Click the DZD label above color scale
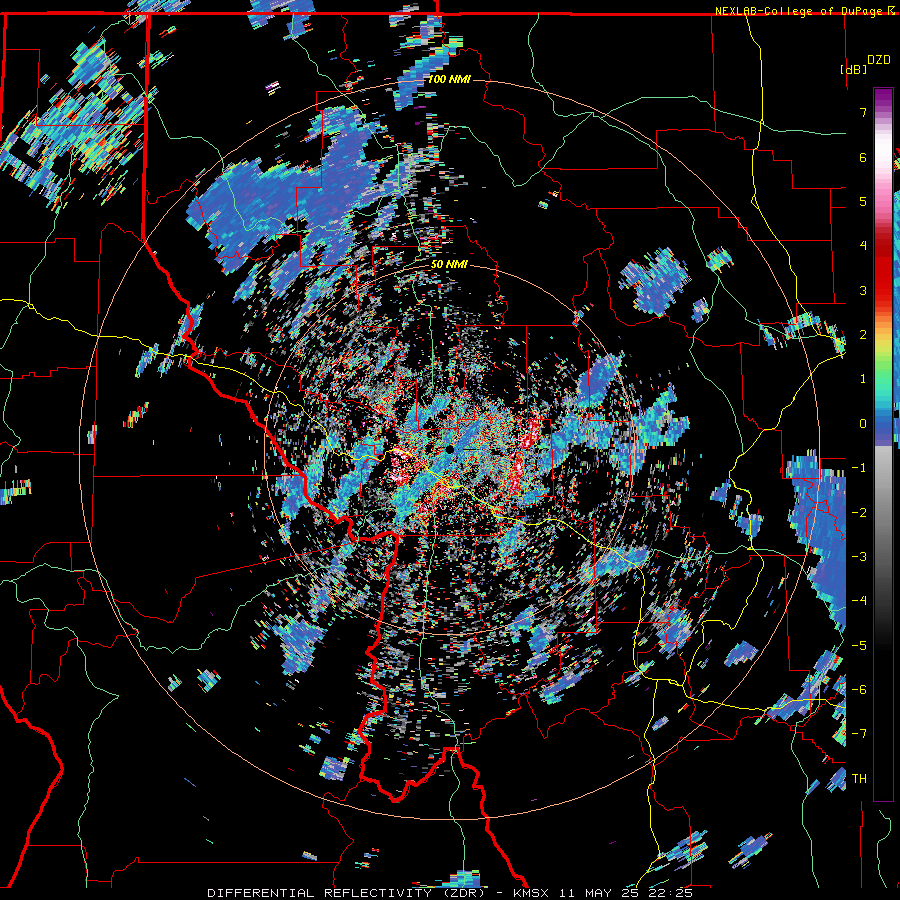Image resolution: width=900 pixels, height=900 pixels. click(879, 60)
